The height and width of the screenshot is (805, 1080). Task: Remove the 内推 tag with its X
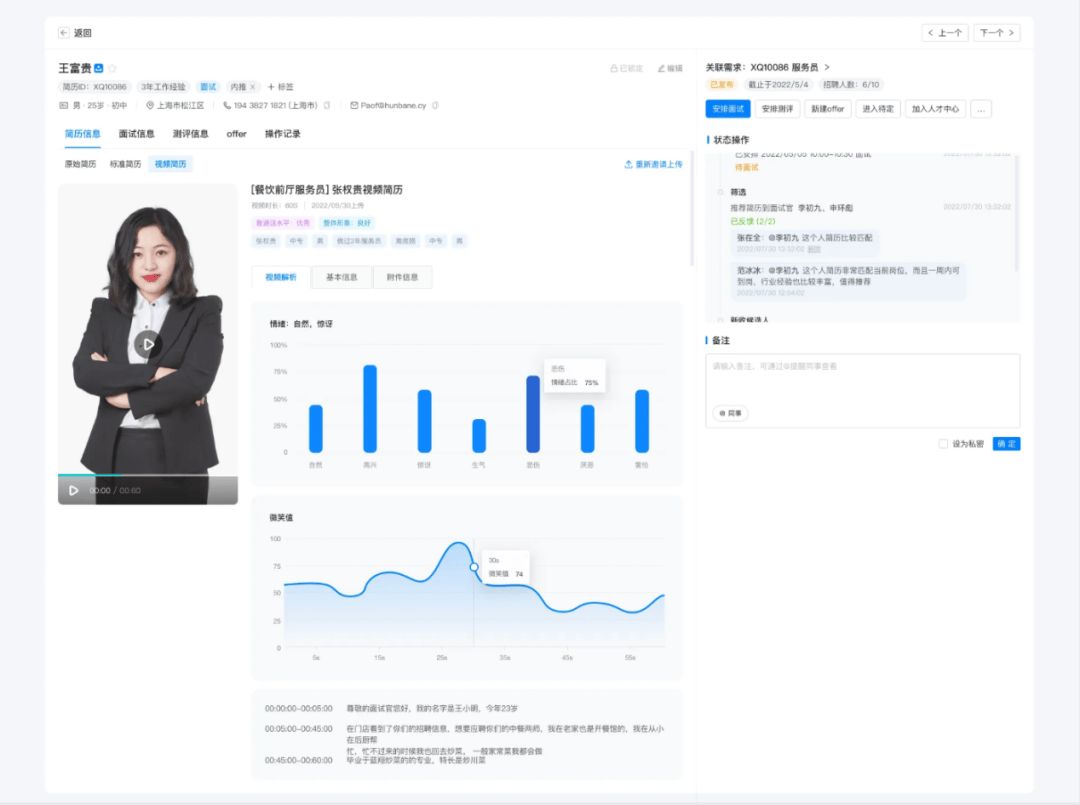pos(252,87)
